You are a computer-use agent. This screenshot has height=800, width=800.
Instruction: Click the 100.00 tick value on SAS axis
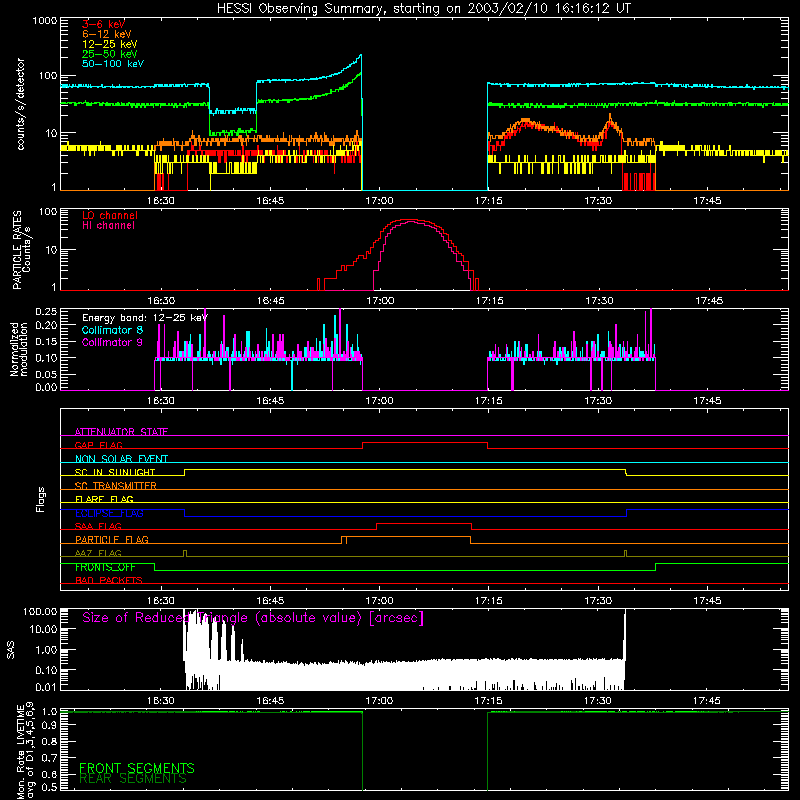pyautogui.click(x=40, y=611)
